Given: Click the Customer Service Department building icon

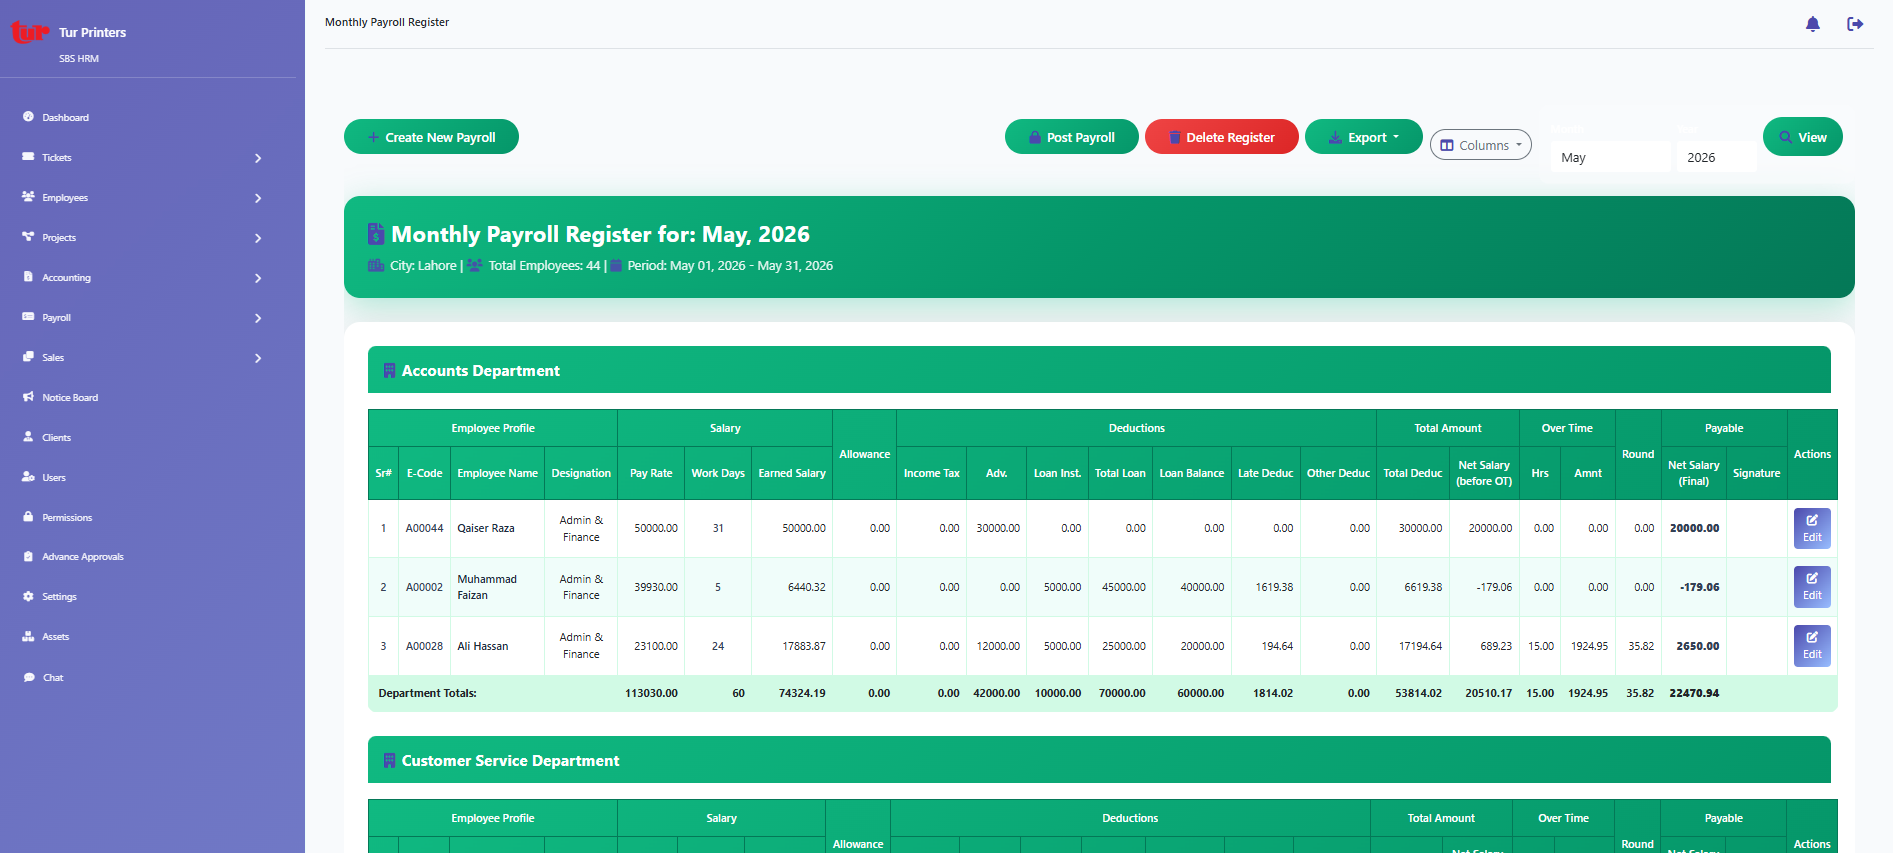Looking at the screenshot, I should pyautogui.click(x=389, y=760).
